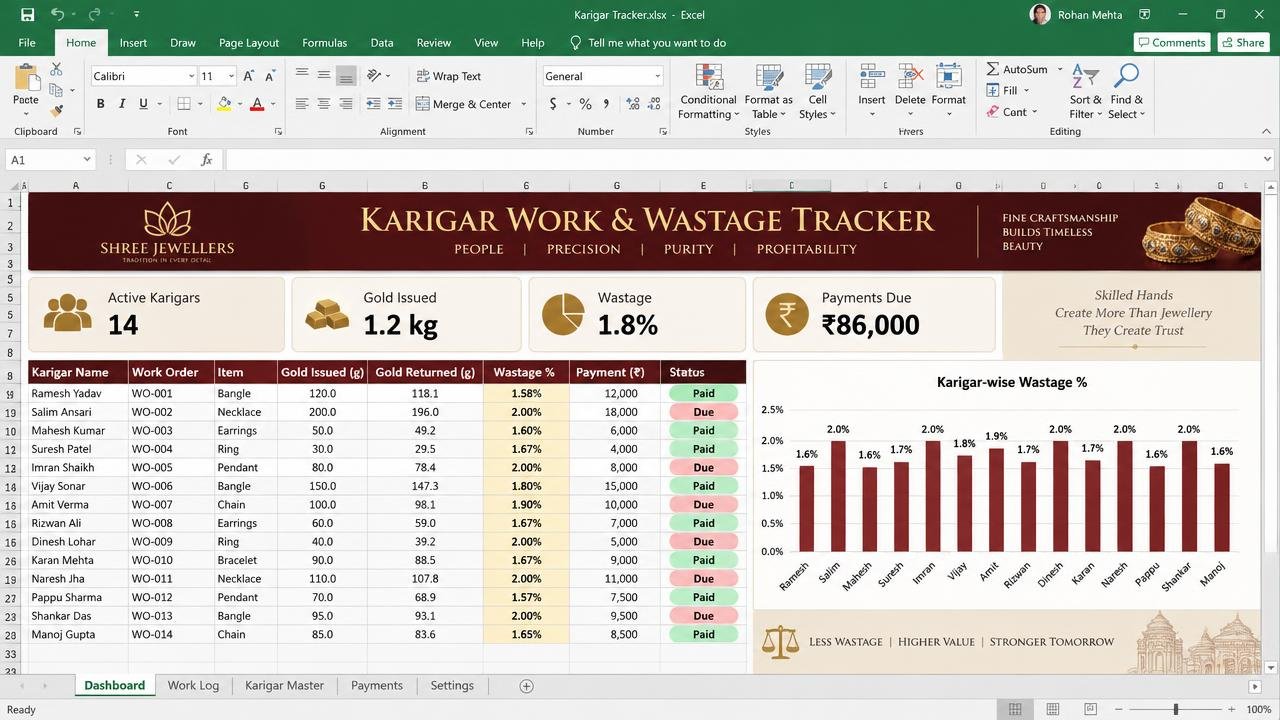Open the Work Log sheet tab
Image resolution: width=1280 pixels, height=720 pixels.
(193, 686)
